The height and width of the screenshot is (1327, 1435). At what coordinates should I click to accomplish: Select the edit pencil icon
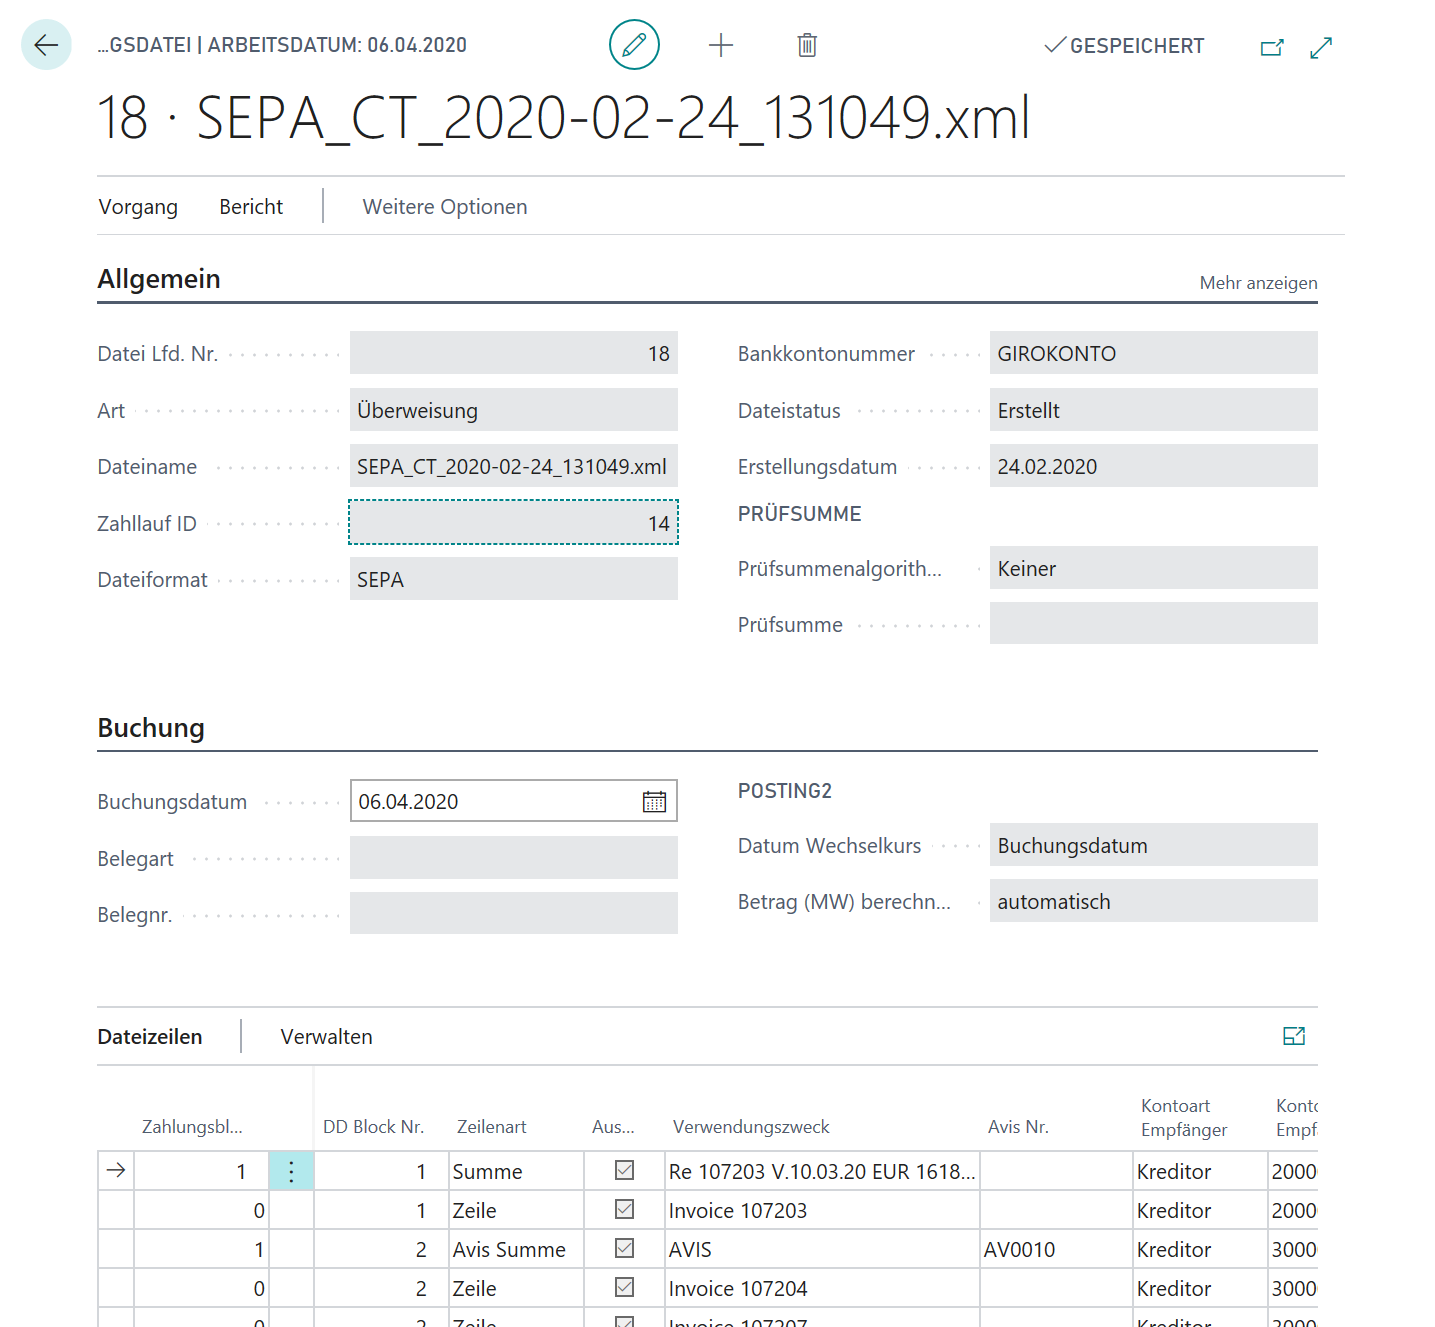[x=634, y=44]
